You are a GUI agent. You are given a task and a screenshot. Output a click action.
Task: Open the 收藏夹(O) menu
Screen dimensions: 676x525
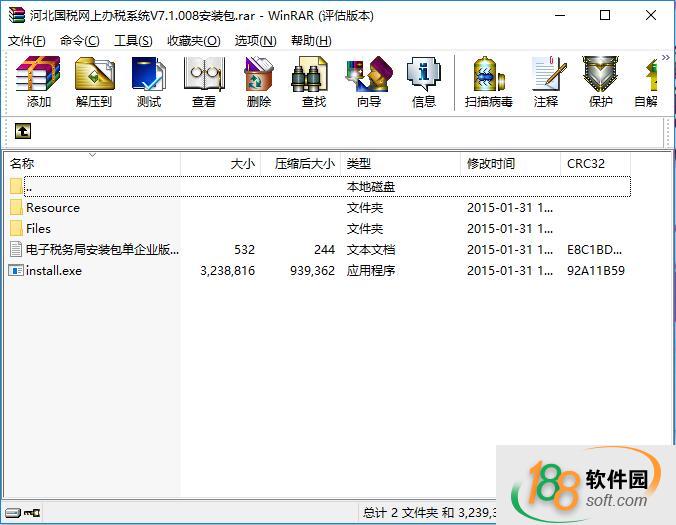click(x=193, y=41)
